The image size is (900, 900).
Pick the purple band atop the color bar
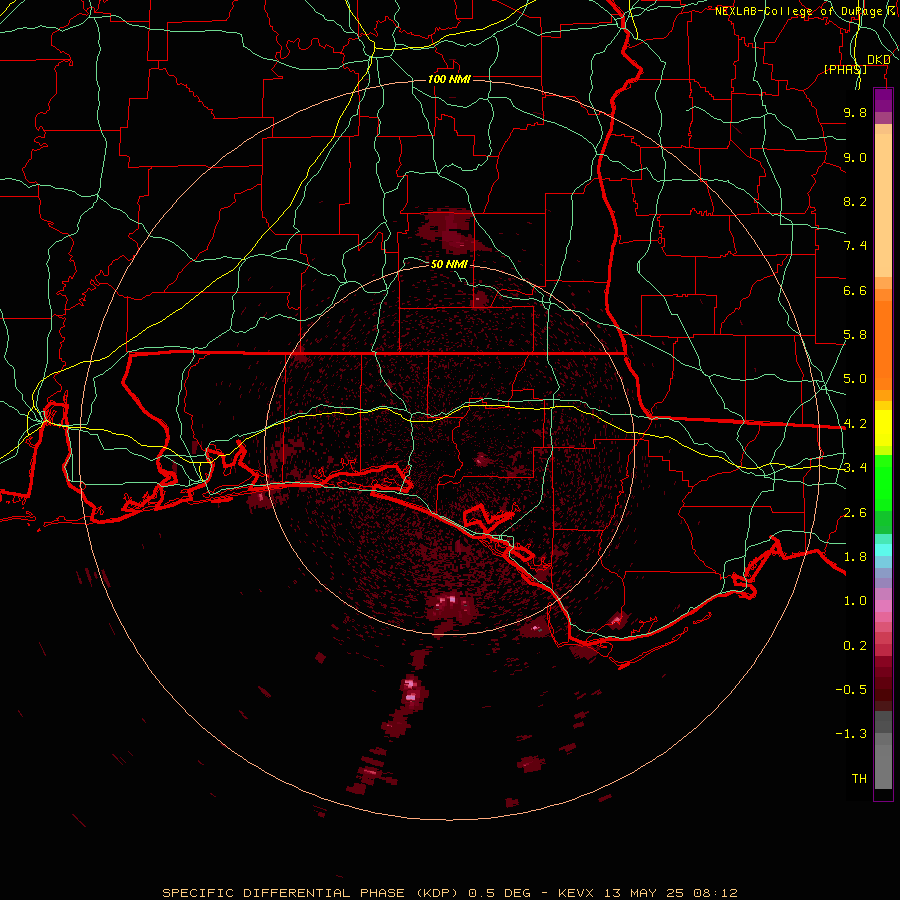pyautogui.click(x=883, y=100)
